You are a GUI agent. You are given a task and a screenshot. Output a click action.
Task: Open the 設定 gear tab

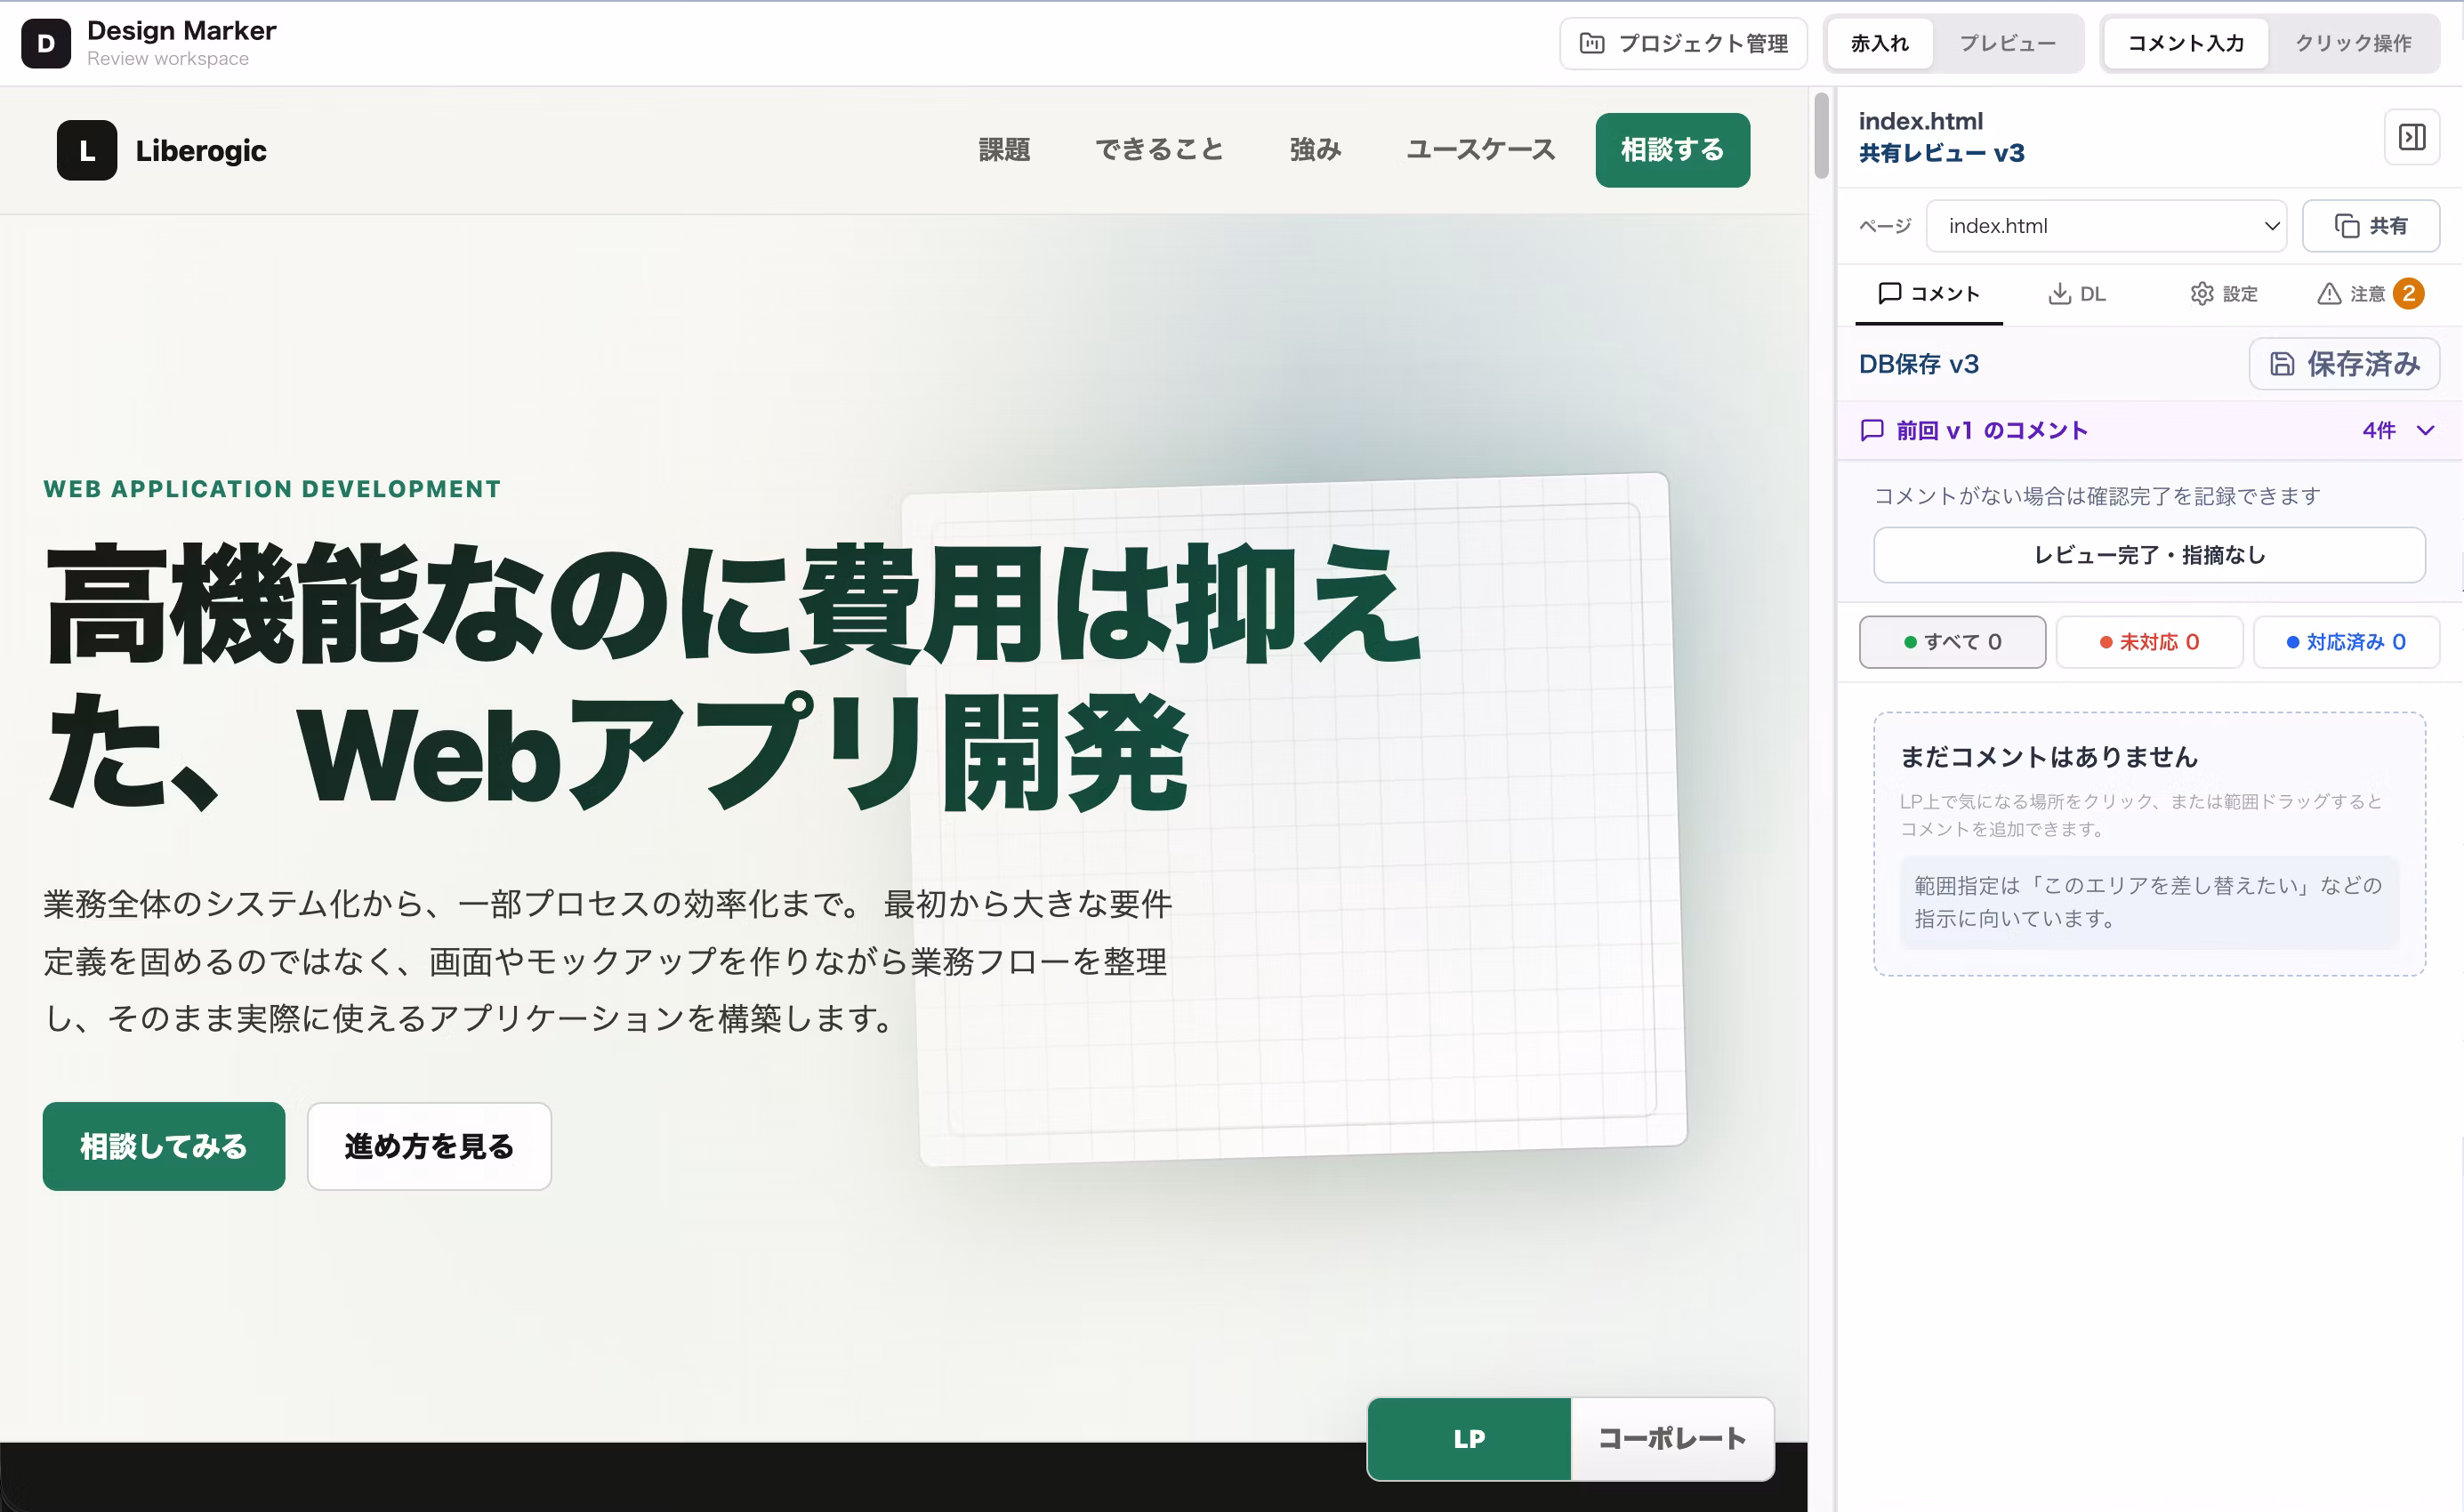(x=2224, y=294)
